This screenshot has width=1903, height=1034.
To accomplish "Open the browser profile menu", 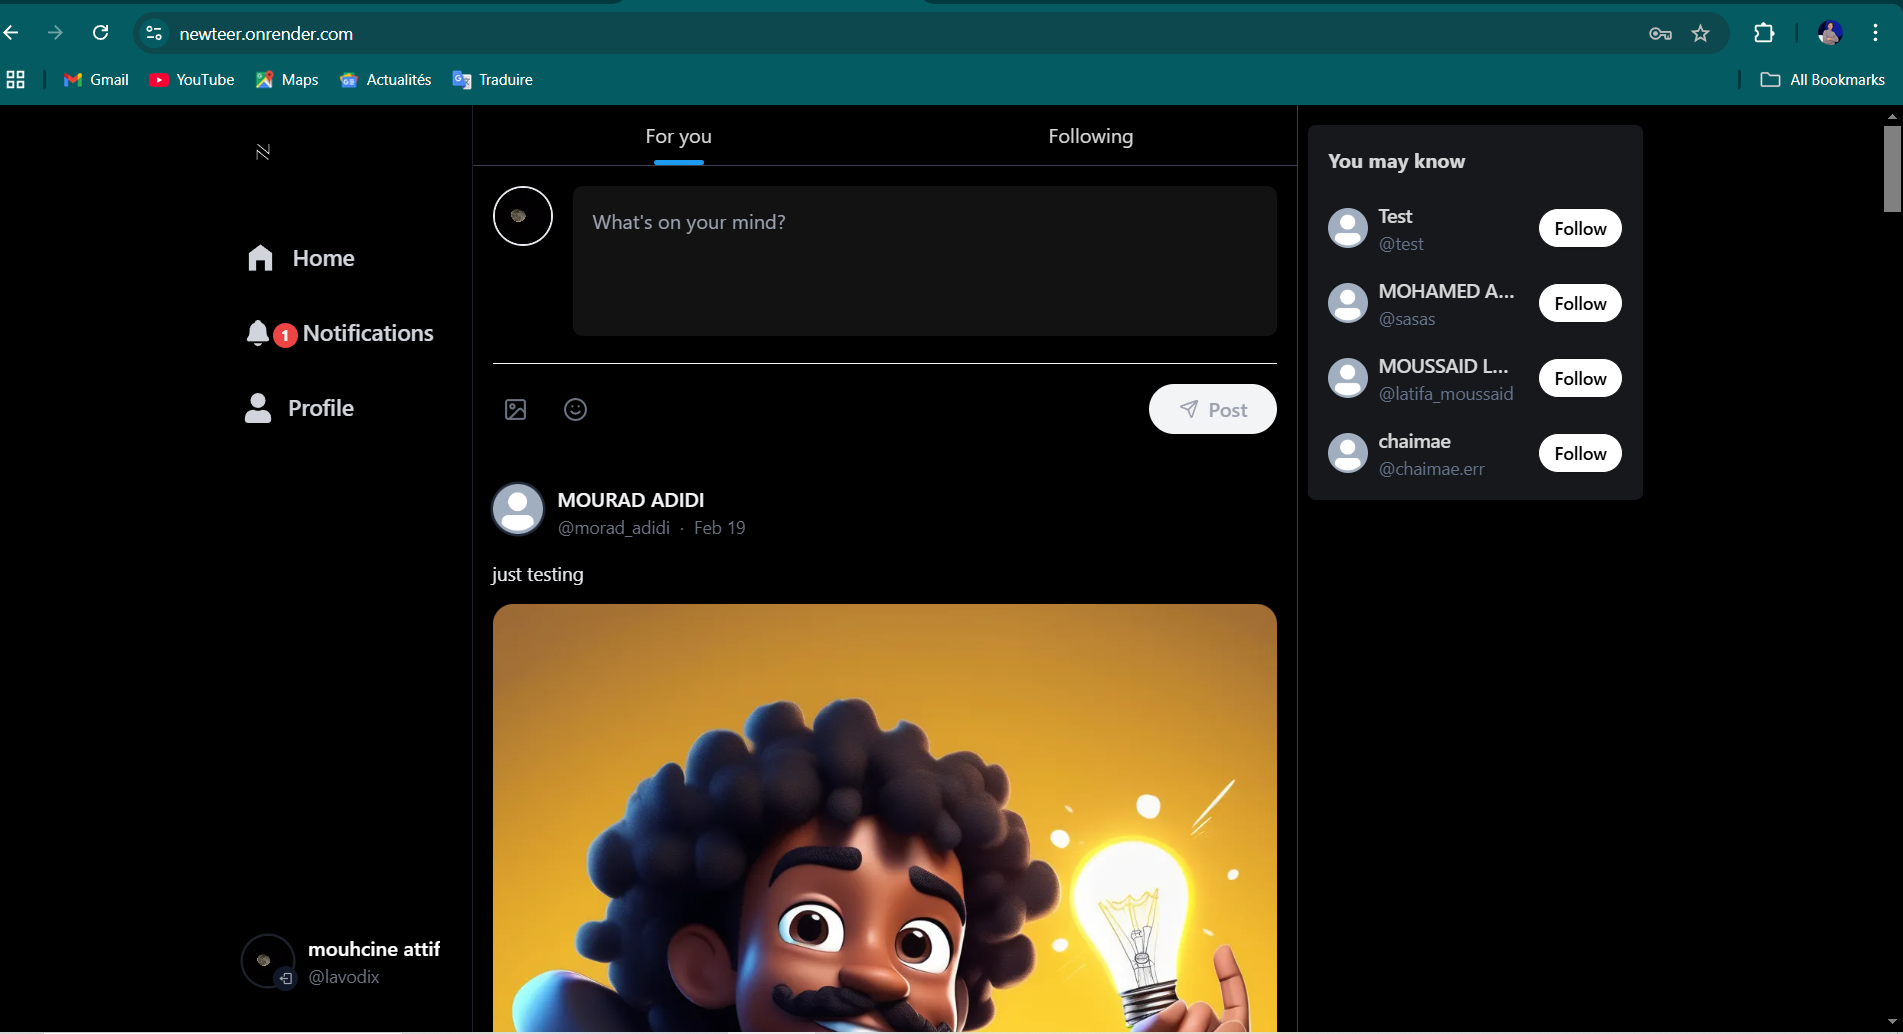I will [1829, 33].
